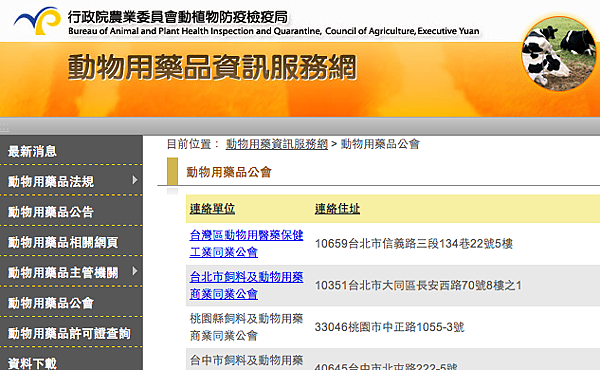600x370 pixels.
Task: Follow the 動物用藥資訊服務網 breadcrumb link
Action: (x=277, y=144)
